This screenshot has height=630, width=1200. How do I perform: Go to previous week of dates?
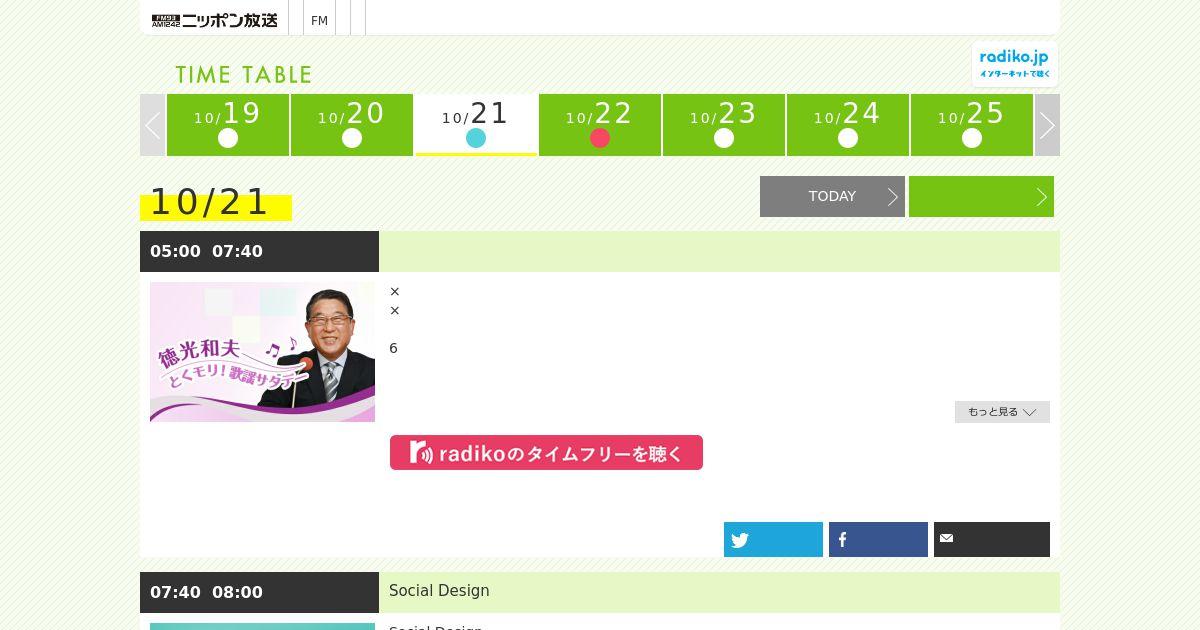tap(153, 125)
